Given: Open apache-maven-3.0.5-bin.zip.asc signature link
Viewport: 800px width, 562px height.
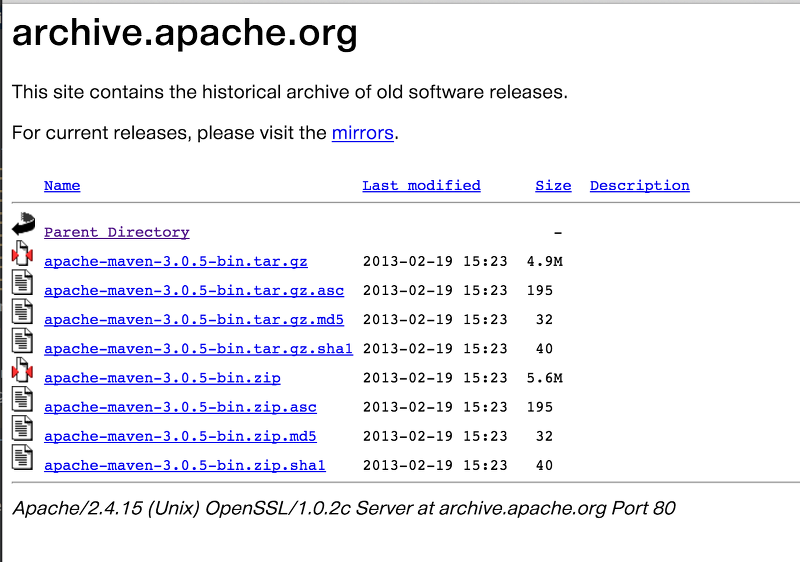Looking at the screenshot, I should (x=180, y=407).
